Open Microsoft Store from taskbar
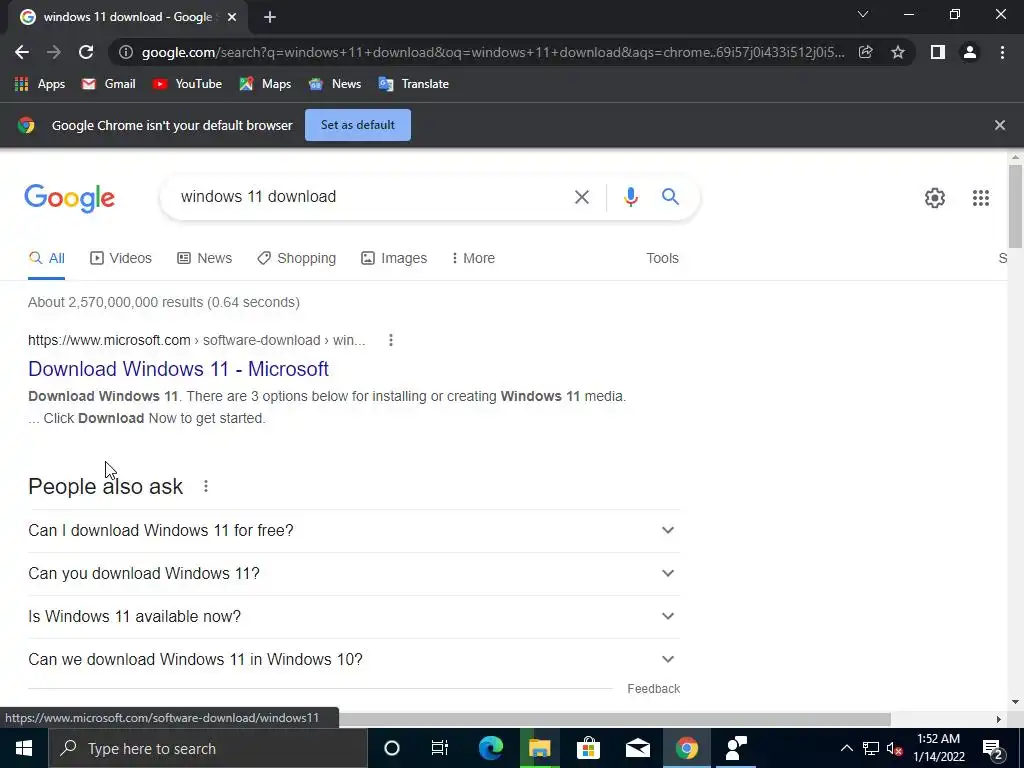Viewport: 1024px width, 768px height. 588,748
